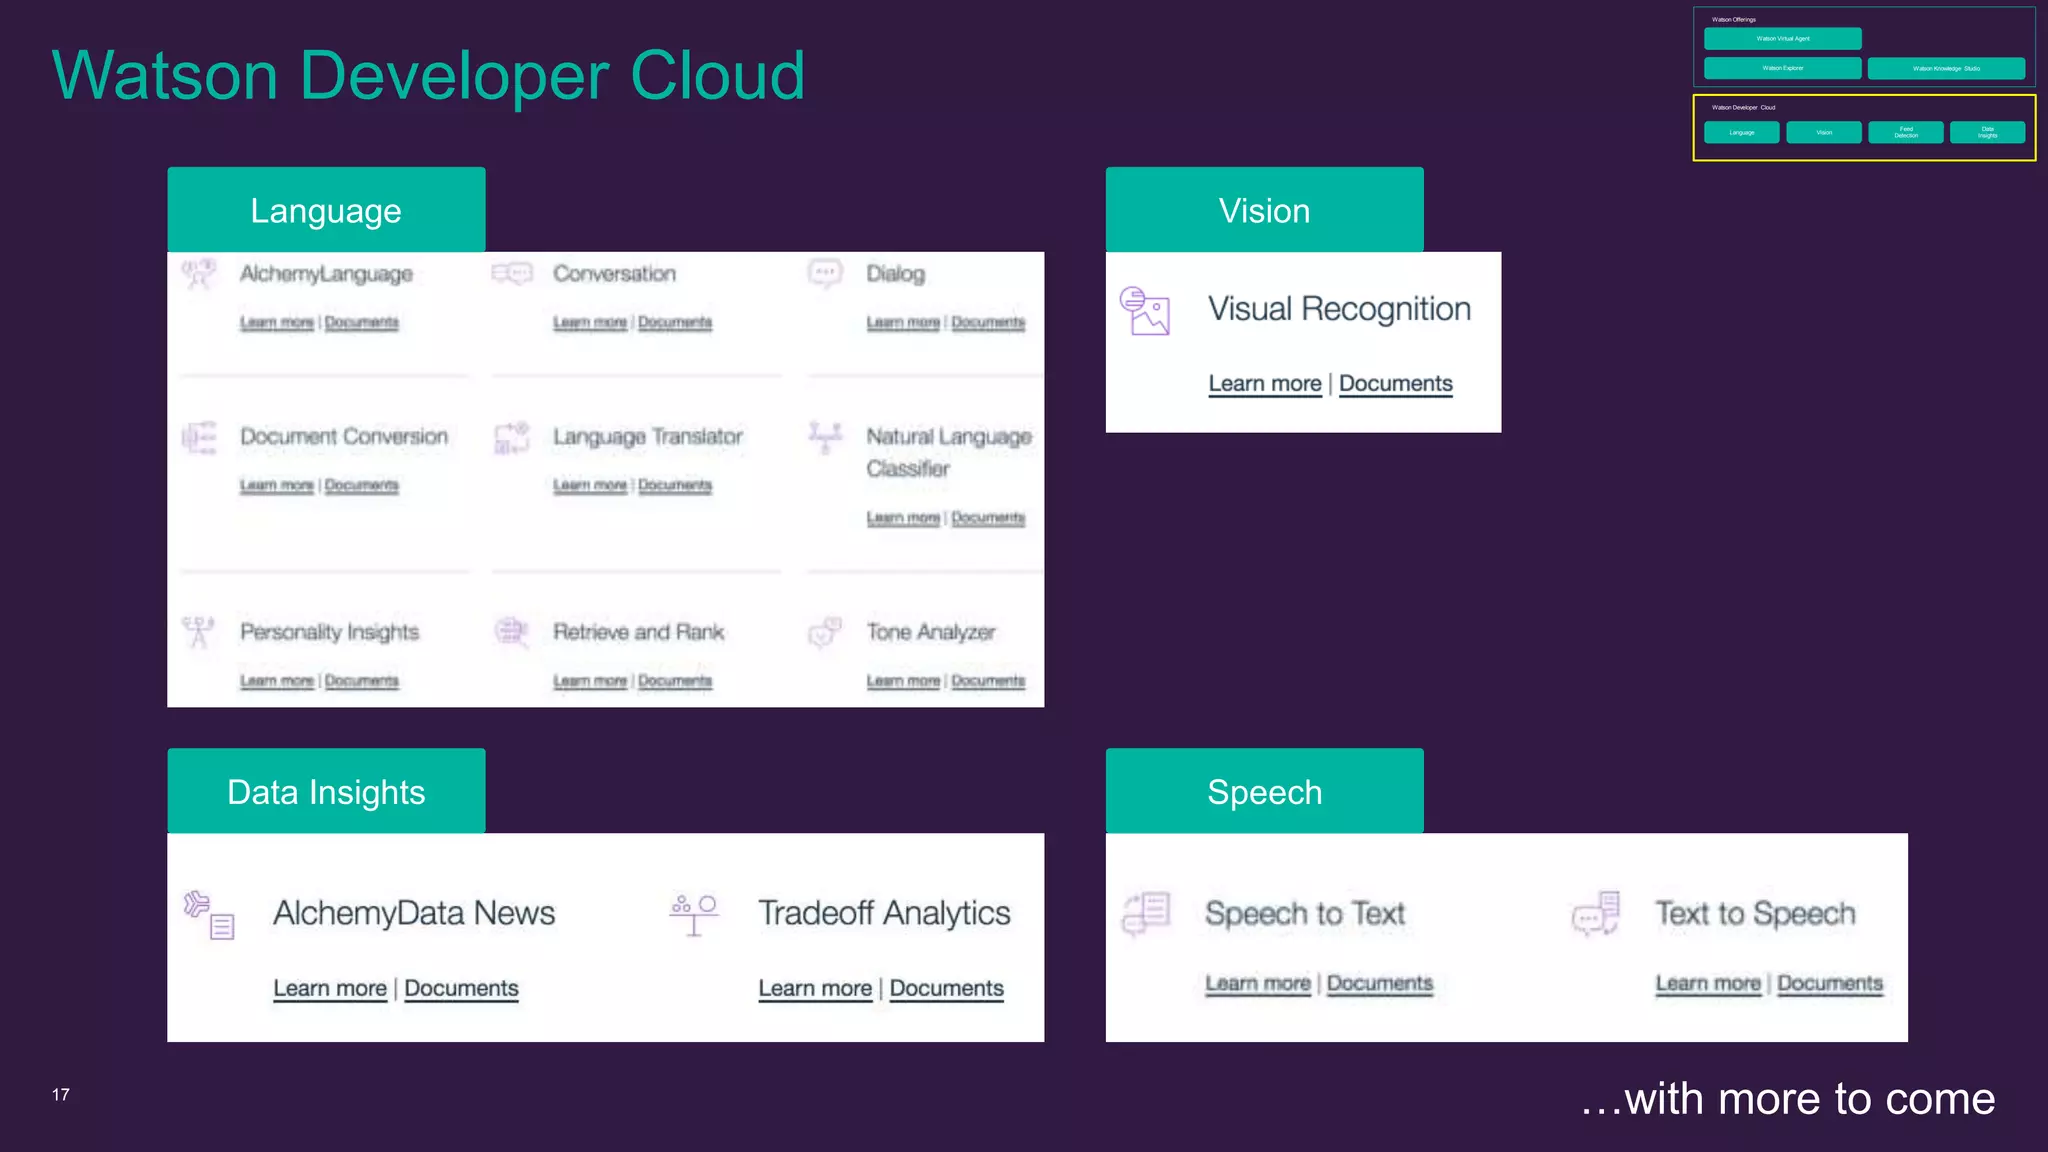The image size is (2048, 1152).
Task: Click the Text to Speech icon
Action: click(x=1596, y=913)
